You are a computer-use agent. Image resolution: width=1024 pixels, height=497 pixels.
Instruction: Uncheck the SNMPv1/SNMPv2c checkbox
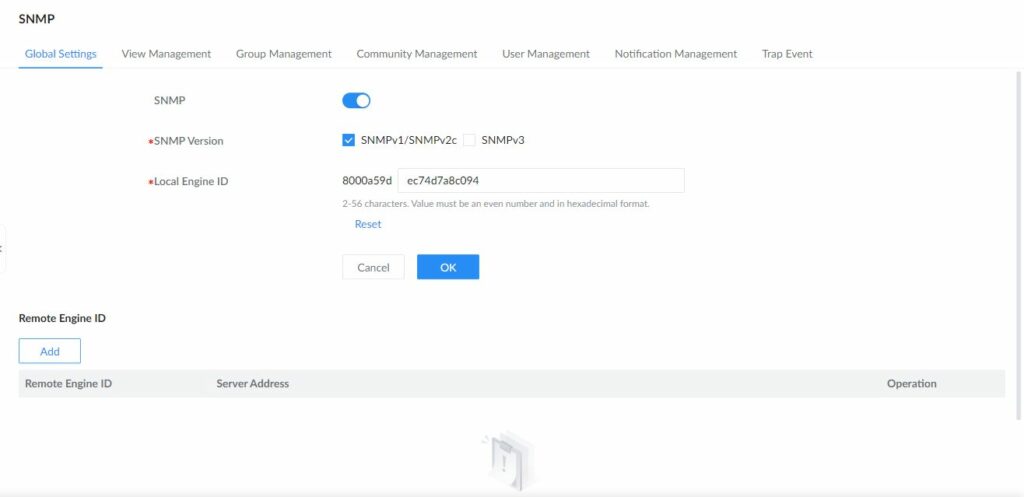(348, 140)
